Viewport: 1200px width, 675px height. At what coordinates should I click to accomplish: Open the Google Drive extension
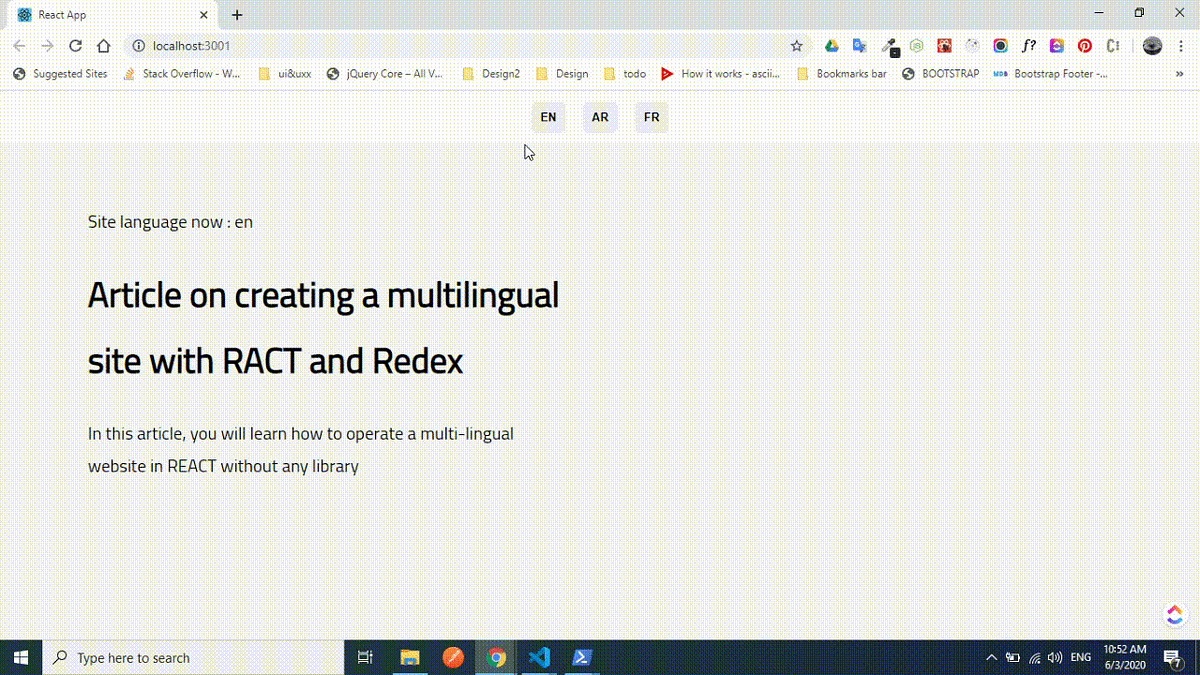point(831,46)
